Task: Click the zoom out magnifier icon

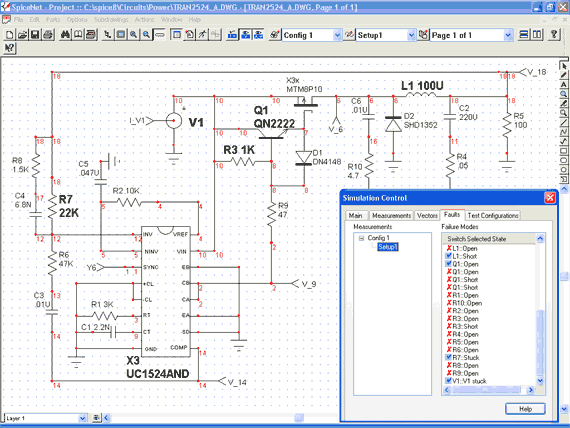Action: (x=146, y=35)
